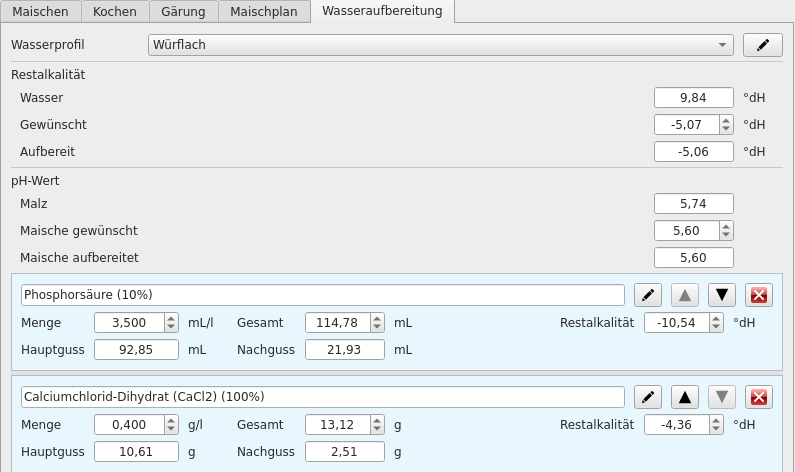Decrease Maische gewünscht pH value
This screenshot has width=795, height=472.
pyautogui.click(x=725, y=235)
